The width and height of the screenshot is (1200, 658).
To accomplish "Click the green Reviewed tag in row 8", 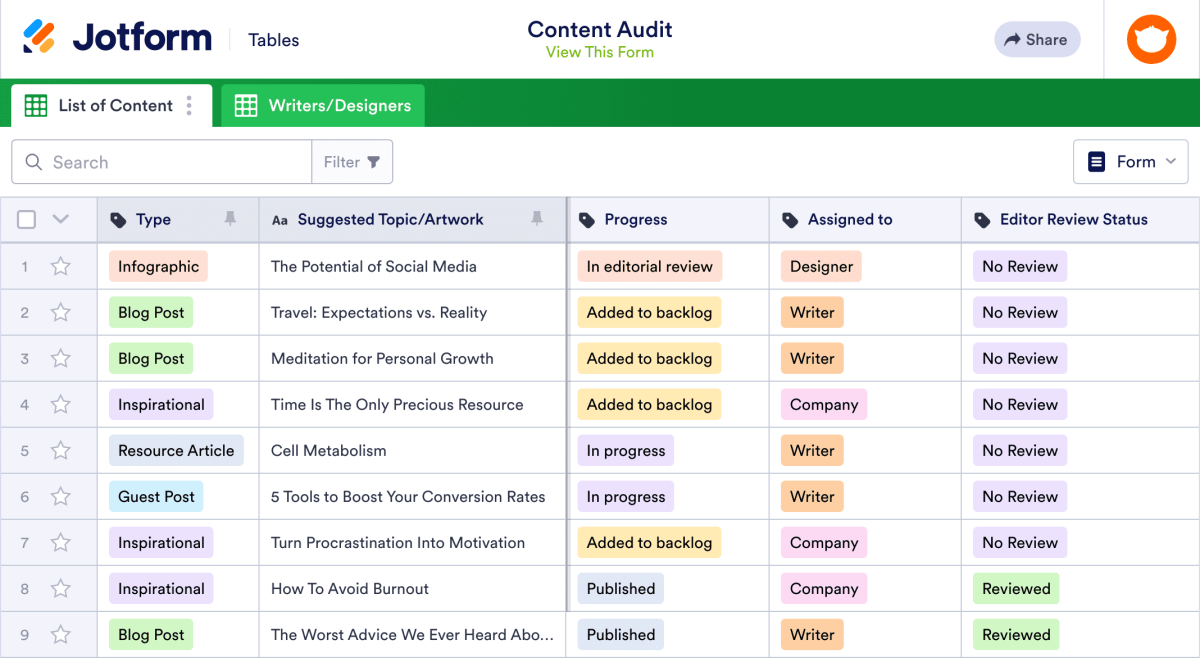I will [1015, 589].
